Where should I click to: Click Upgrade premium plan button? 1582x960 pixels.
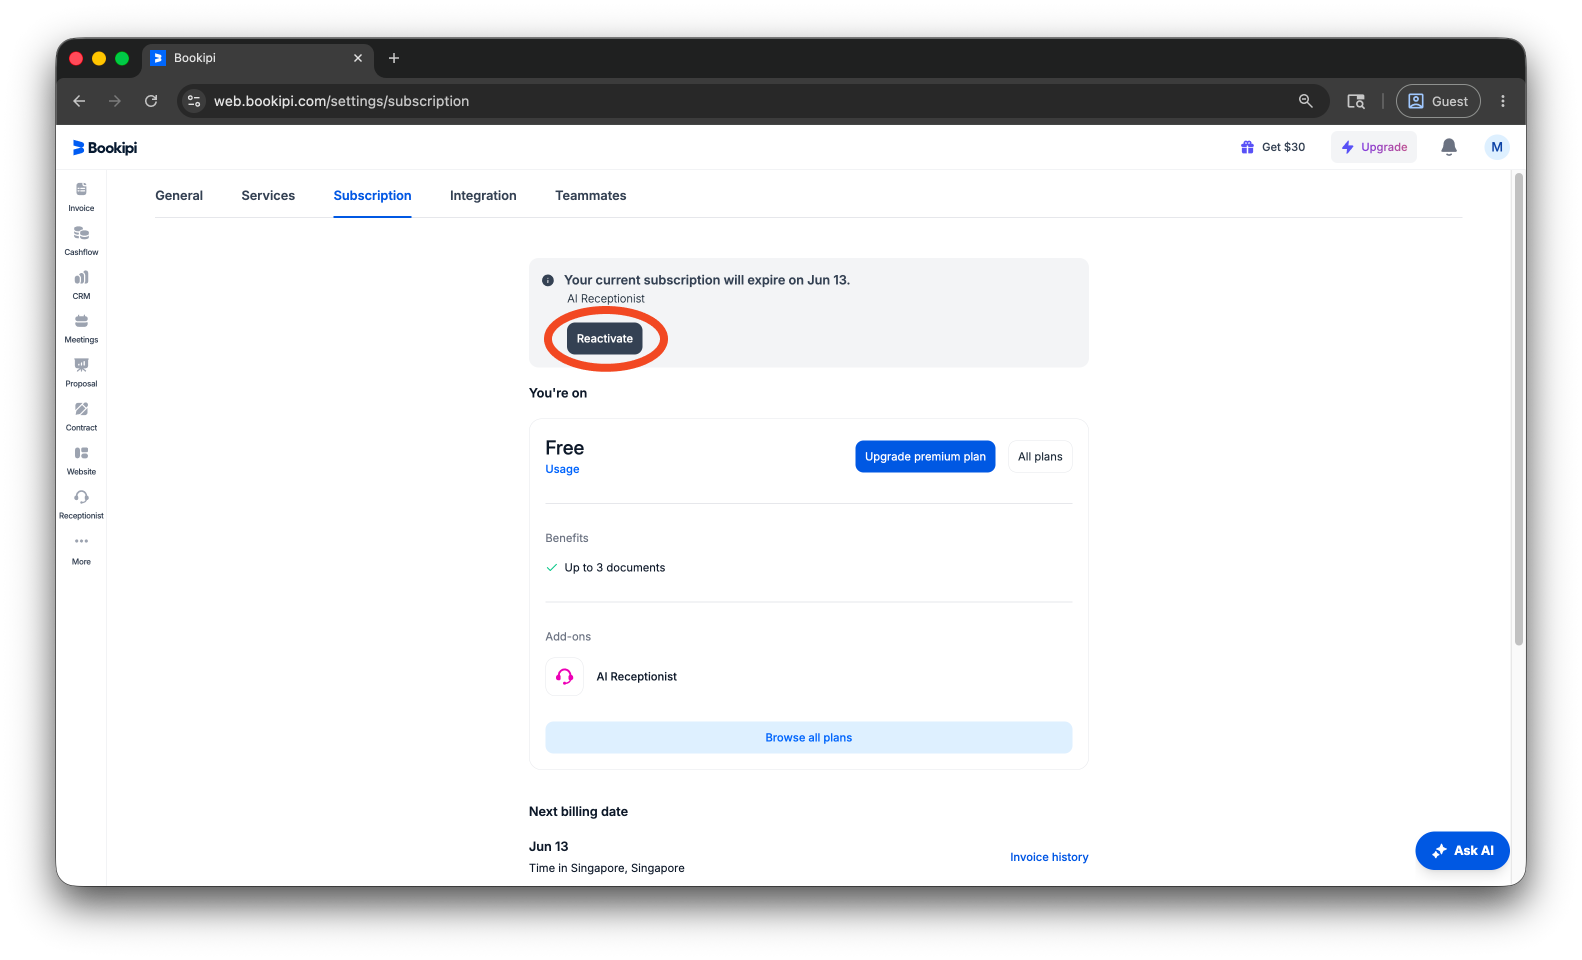tap(925, 457)
